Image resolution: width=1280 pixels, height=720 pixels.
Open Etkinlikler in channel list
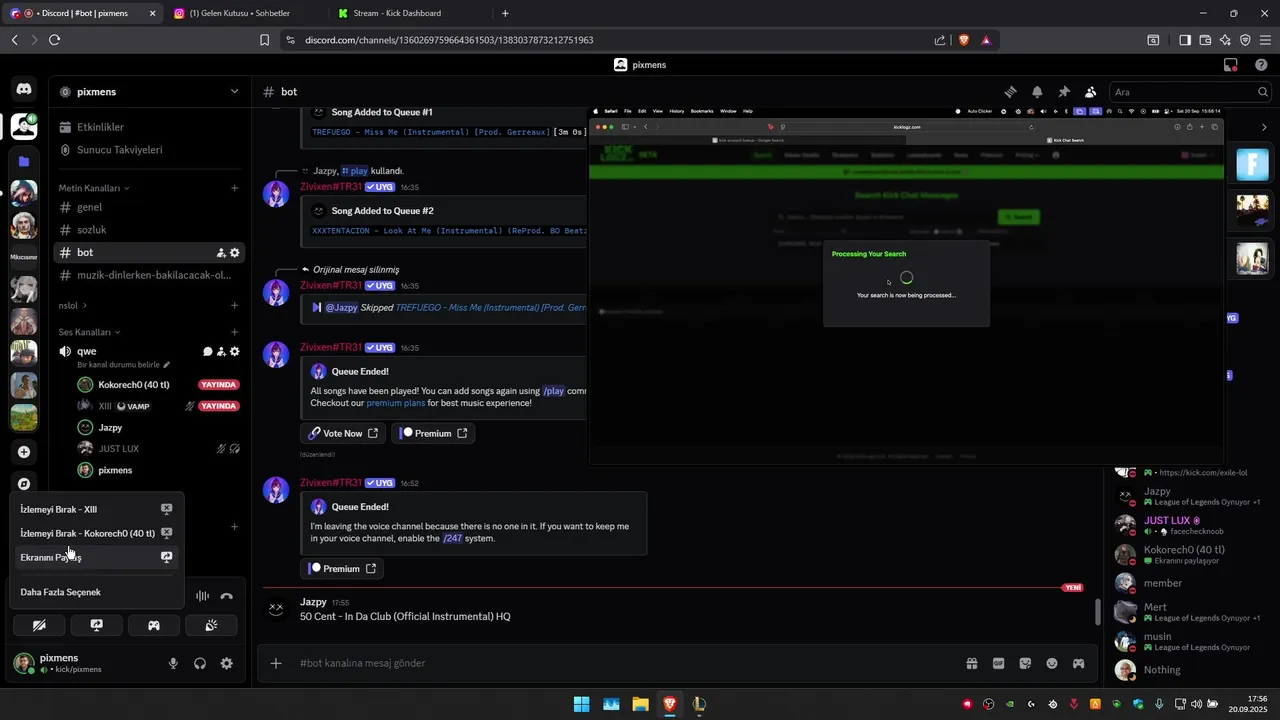click(150, 127)
